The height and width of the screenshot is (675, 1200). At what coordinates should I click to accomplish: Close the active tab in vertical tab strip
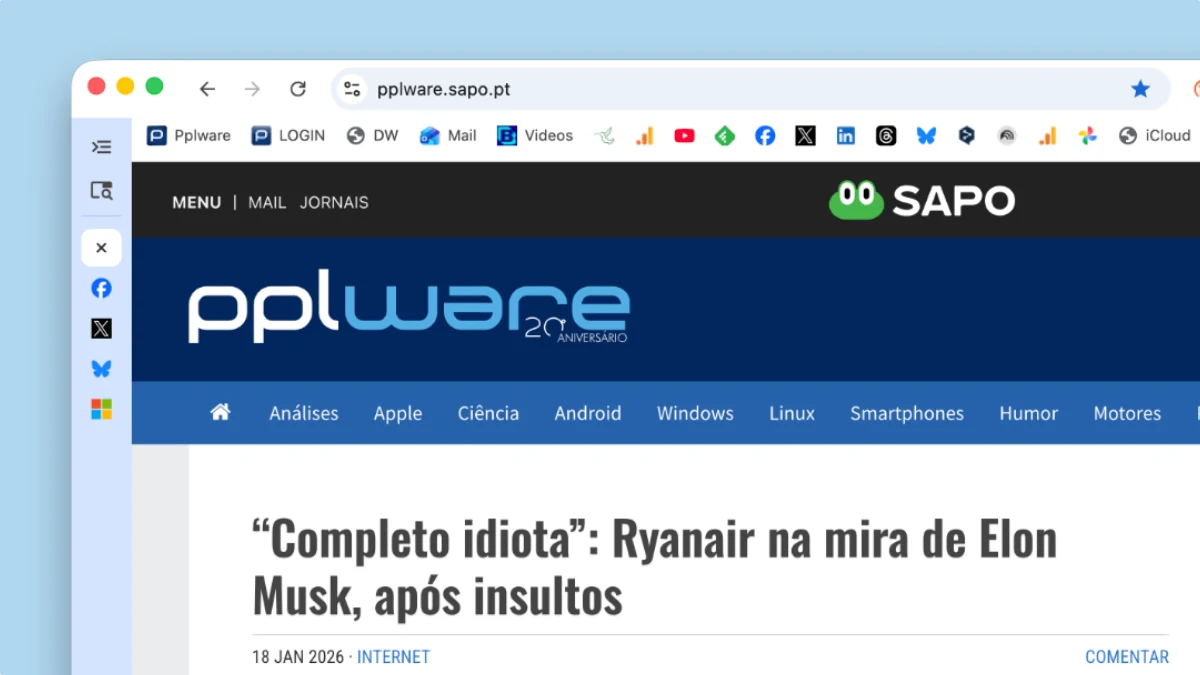[x=101, y=248]
